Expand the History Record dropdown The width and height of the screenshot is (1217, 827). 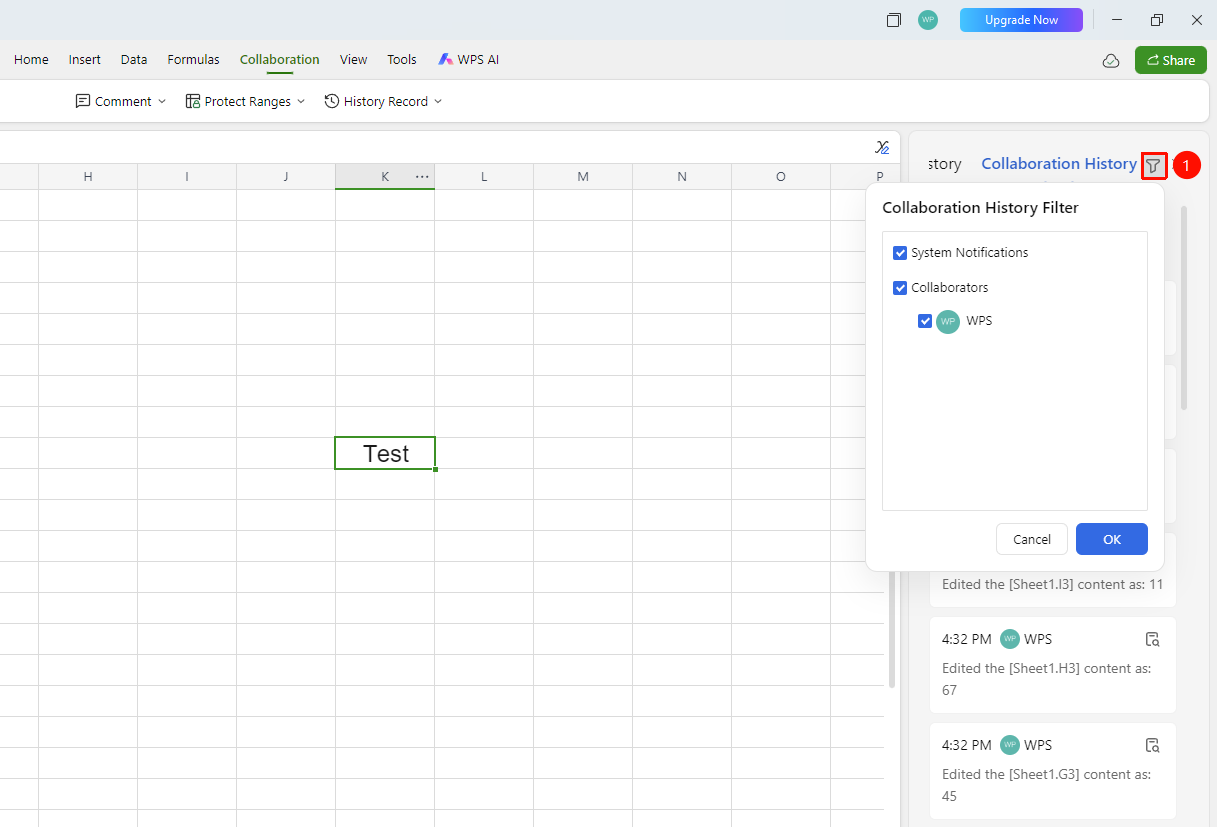[x=383, y=102]
